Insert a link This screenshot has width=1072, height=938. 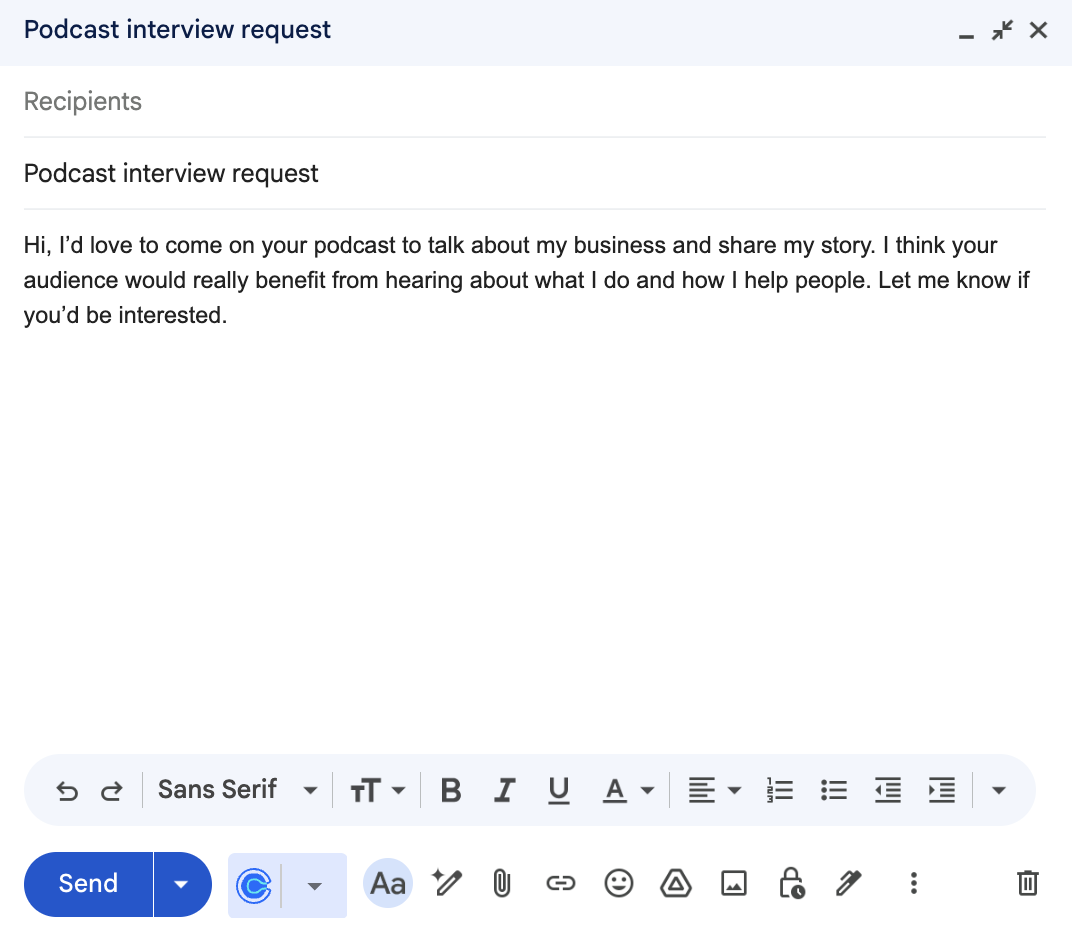click(561, 883)
